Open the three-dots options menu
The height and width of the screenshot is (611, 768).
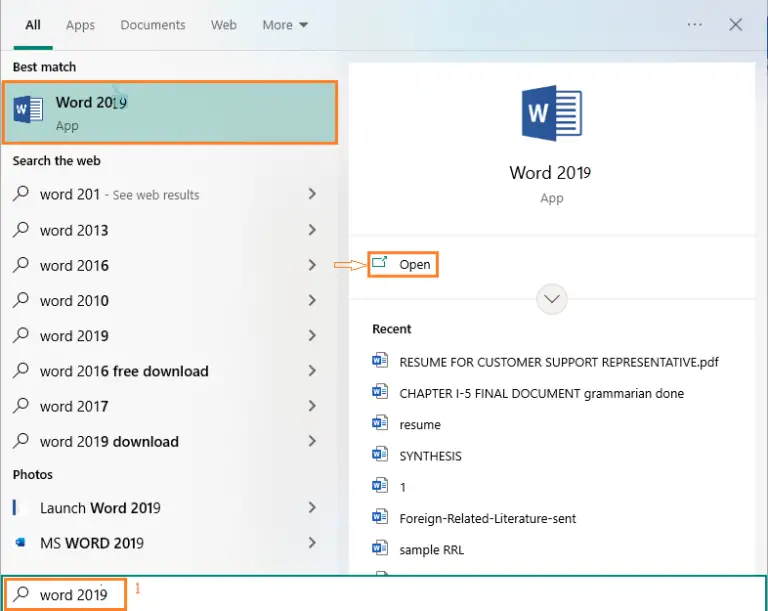click(695, 24)
